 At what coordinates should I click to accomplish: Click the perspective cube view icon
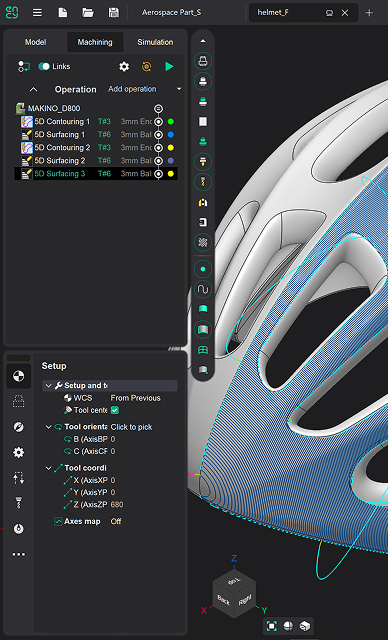[305, 626]
